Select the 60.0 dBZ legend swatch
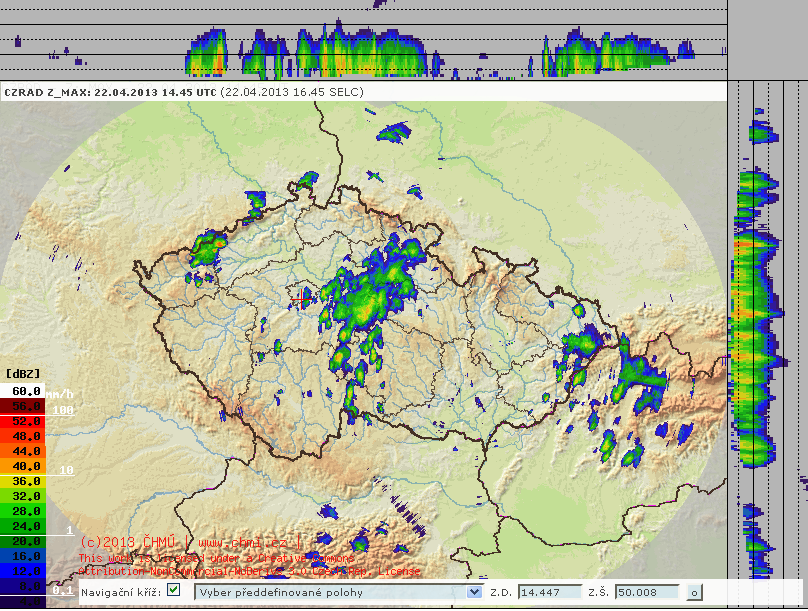This screenshot has height=611, width=808. click(x=23, y=391)
